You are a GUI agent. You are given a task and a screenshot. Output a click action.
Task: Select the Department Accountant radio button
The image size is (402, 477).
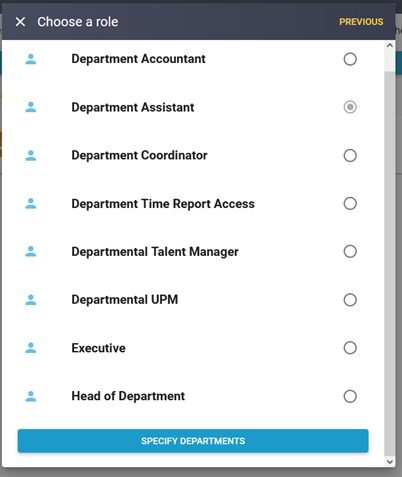tap(350, 59)
